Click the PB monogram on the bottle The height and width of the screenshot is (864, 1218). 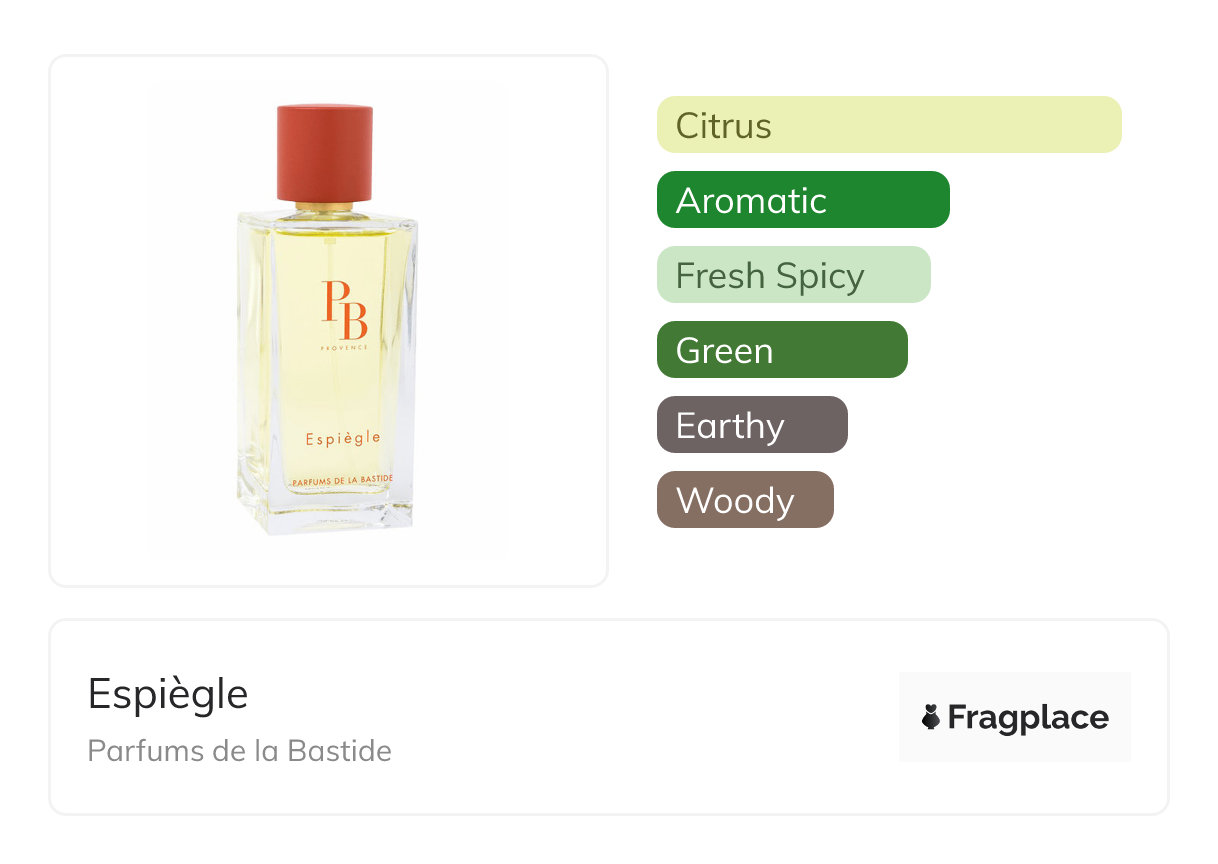tap(345, 310)
